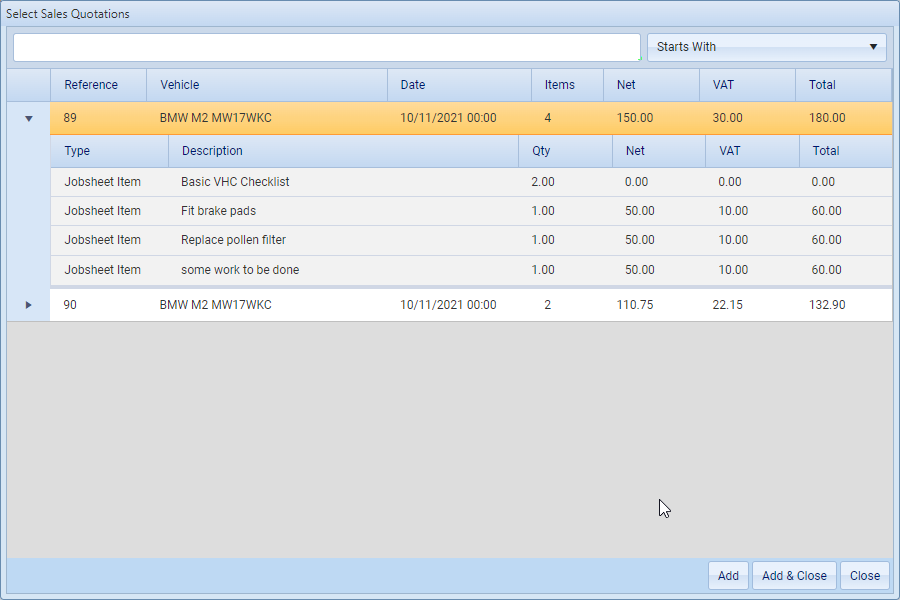The height and width of the screenshot is (600, 900).
Task: Expand quotation 90 row details
Action: tap(28, 305)
